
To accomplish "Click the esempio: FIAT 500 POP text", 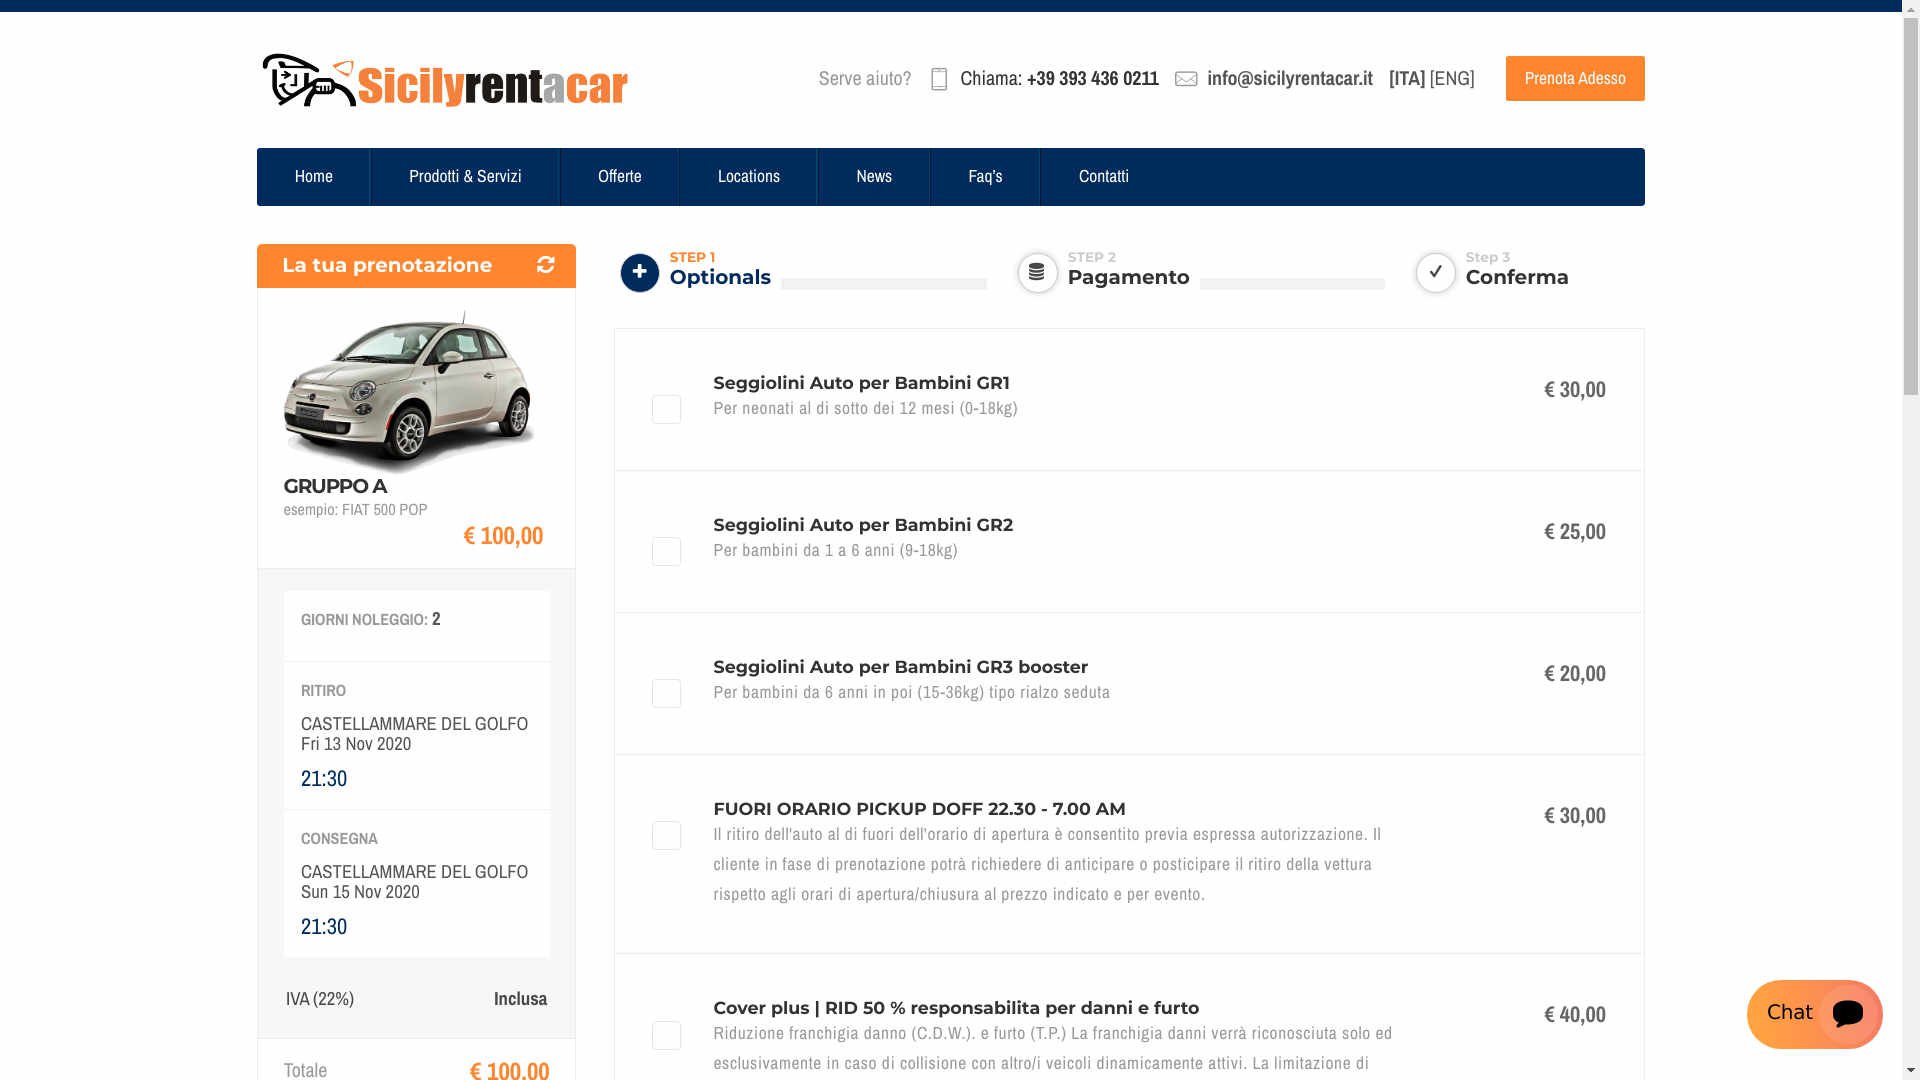I will tap(355, 509).
